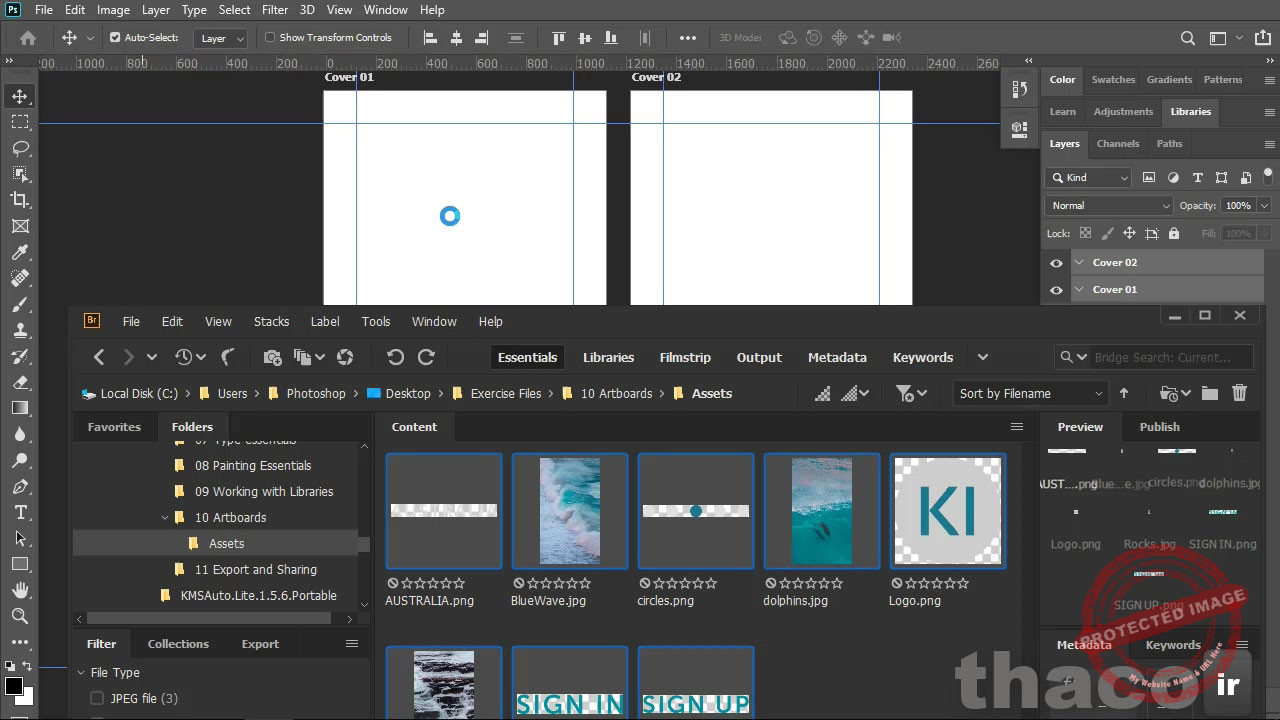
Task: Select the dolphins.jpg thumbnail
Action: pos(821,510)
